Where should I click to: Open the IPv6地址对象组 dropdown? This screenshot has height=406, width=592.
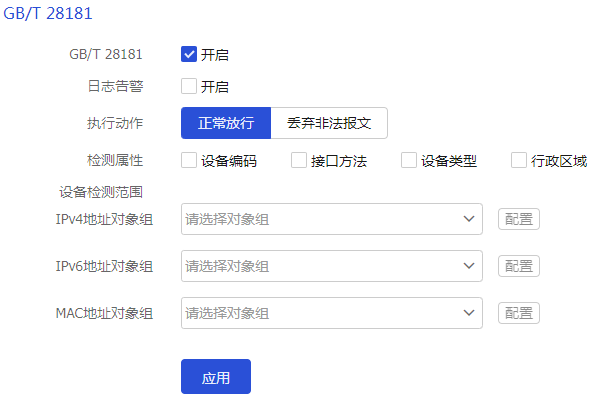click(332, 266)
